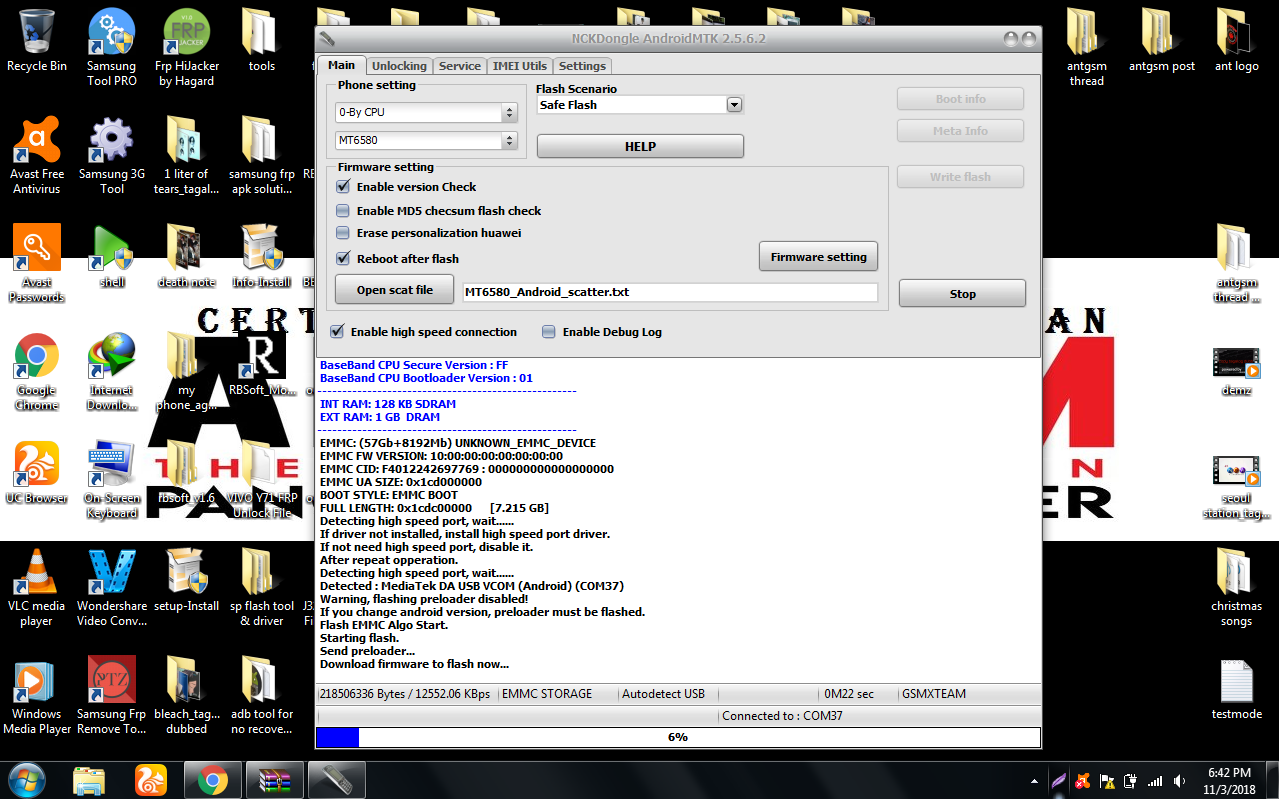Open demz video file icon
Viewport: 1279px width, 799px height.
(1236, 371)
